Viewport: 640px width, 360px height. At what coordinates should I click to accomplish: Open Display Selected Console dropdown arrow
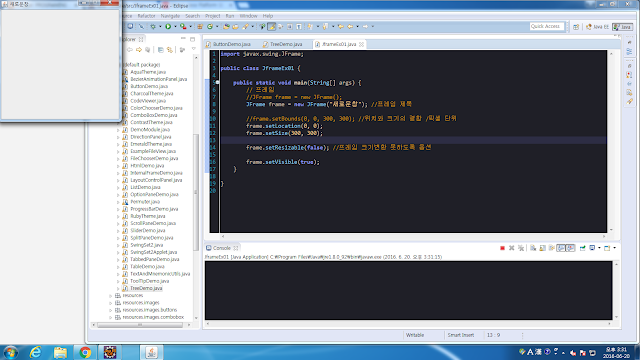click(x=599, y=248)
